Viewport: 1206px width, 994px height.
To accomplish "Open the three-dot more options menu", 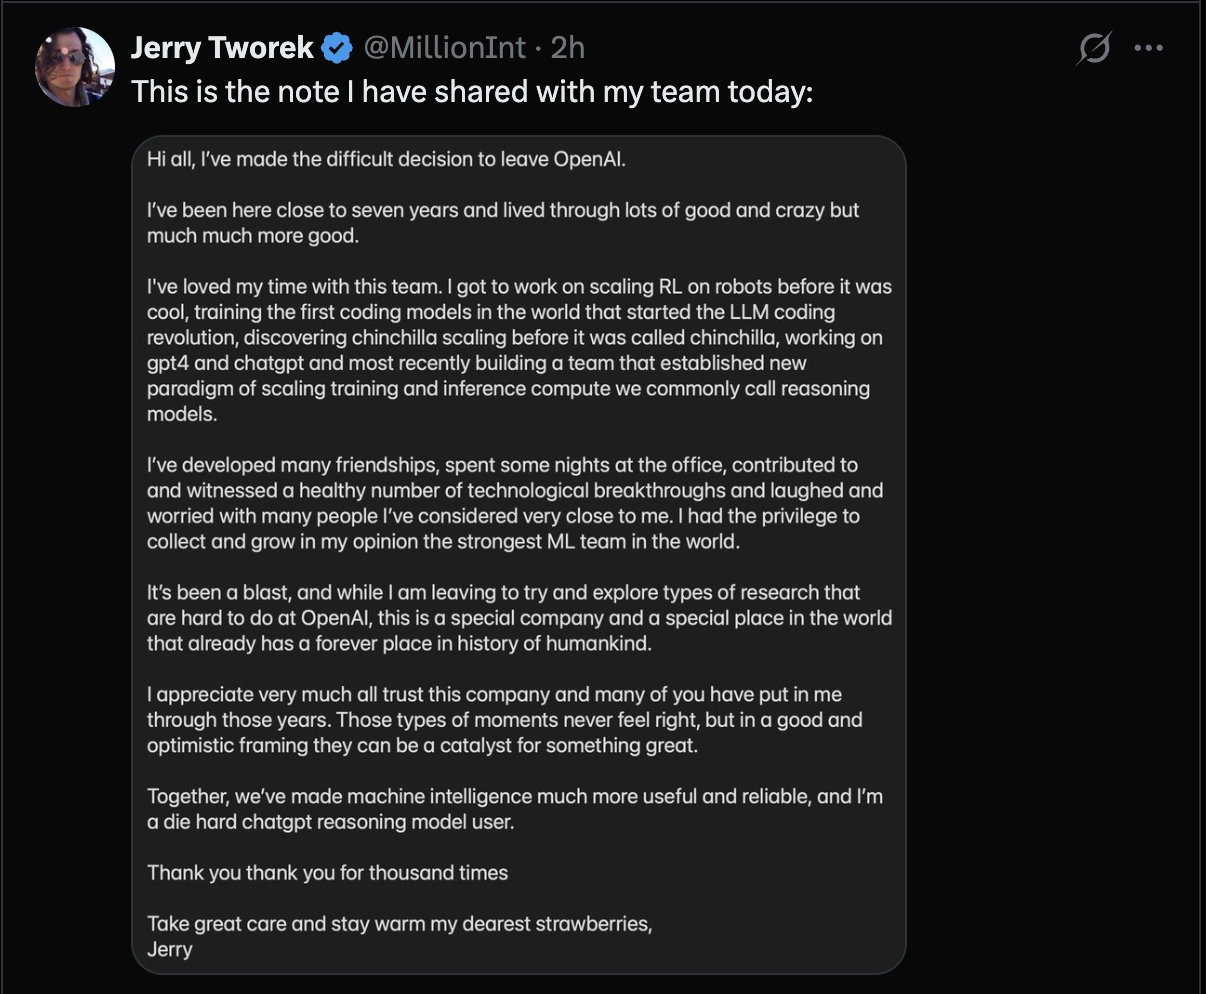I will [x=1149, y=47].
